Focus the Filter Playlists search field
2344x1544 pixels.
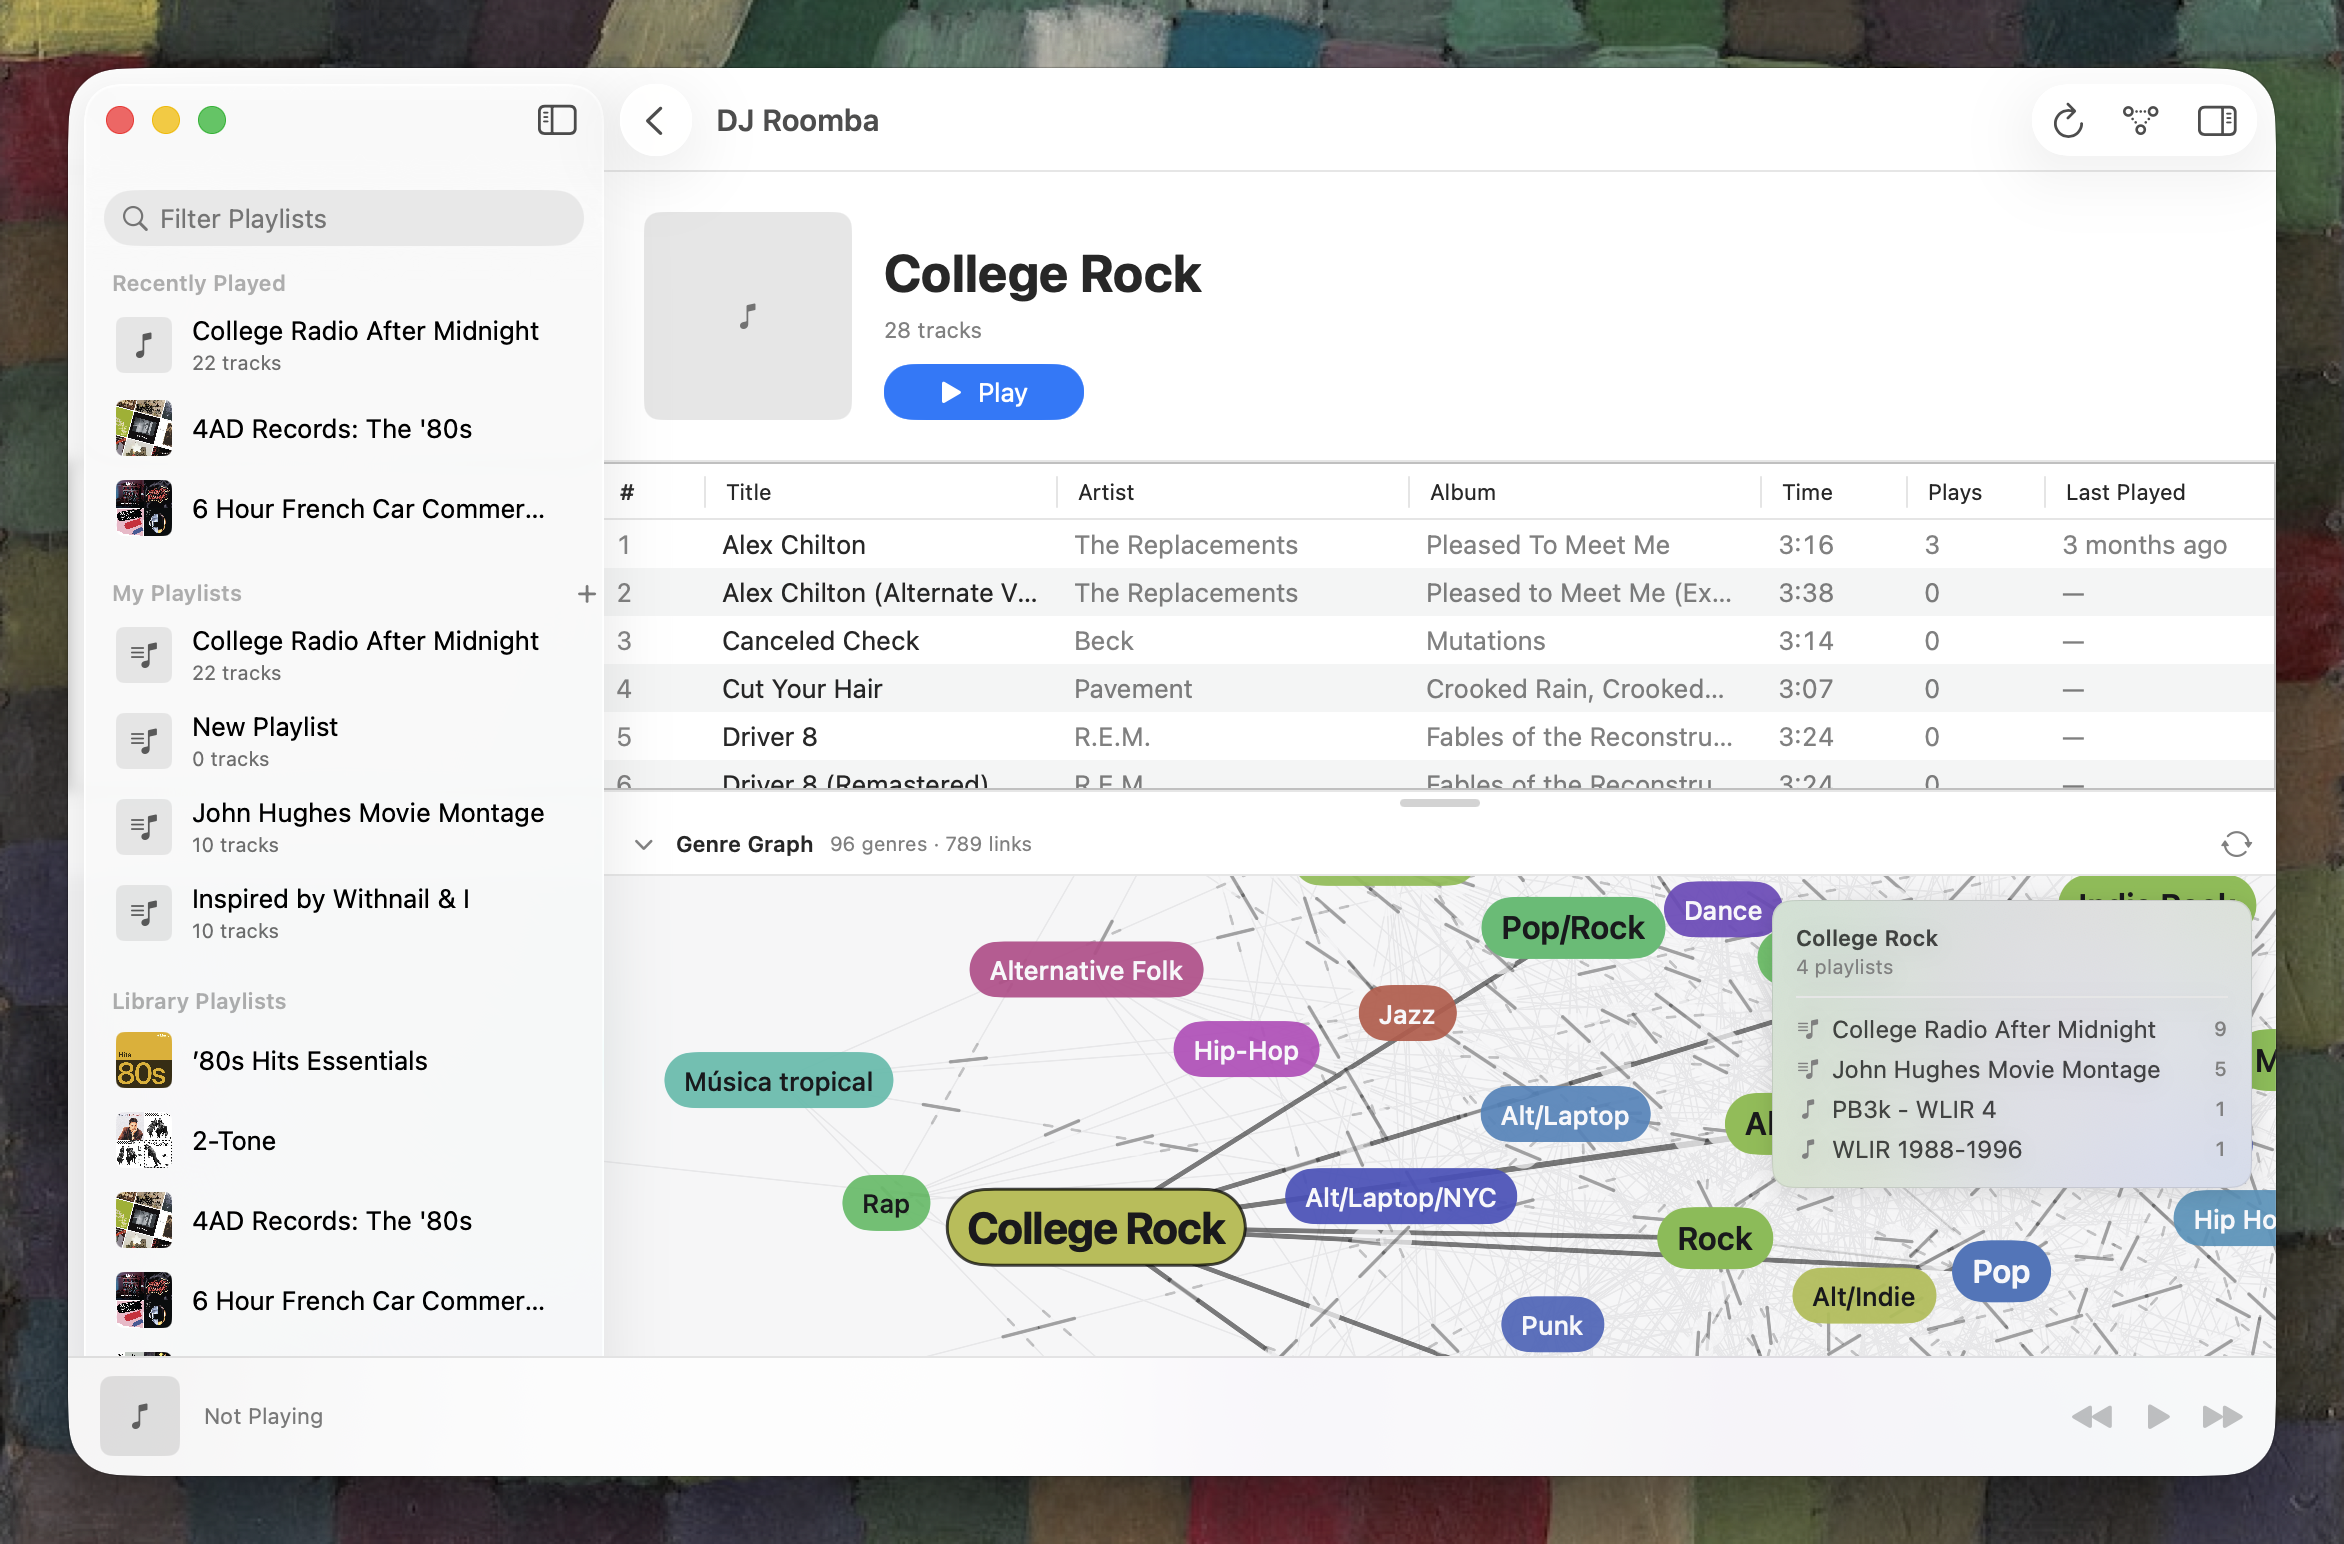tap(344, 218)
